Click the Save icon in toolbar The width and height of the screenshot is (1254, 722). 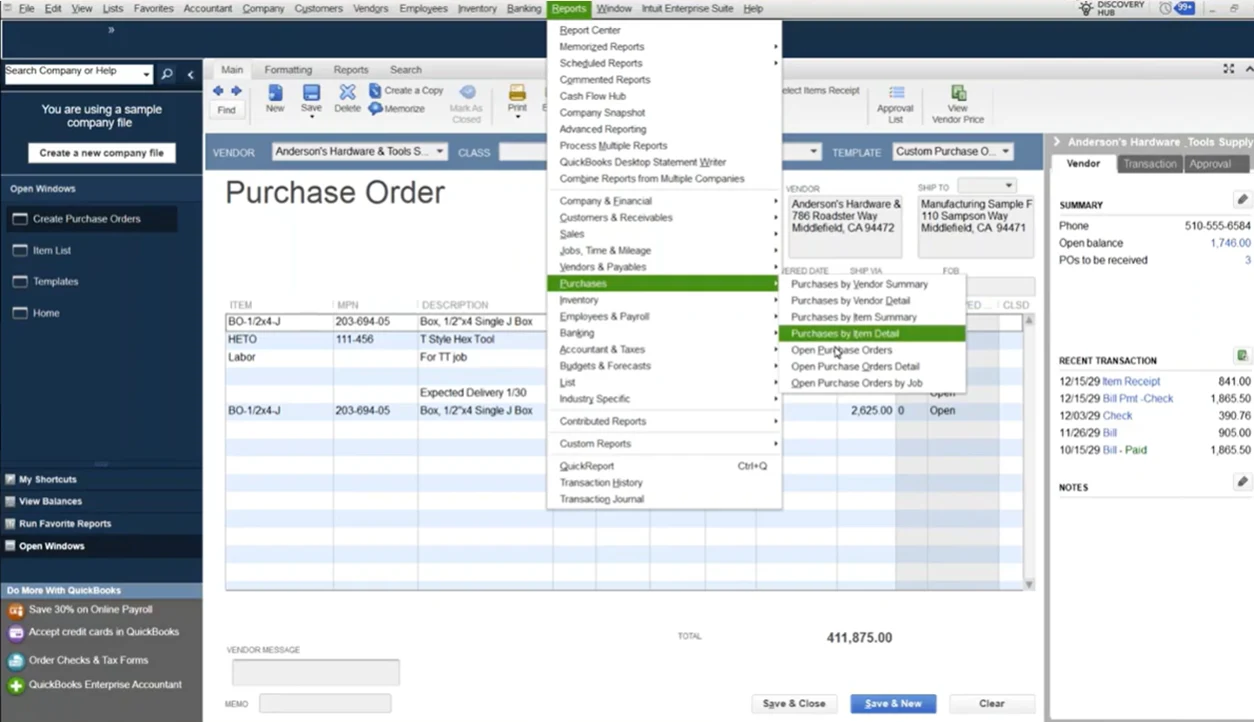pyautogui.click(x=311, y=94)
